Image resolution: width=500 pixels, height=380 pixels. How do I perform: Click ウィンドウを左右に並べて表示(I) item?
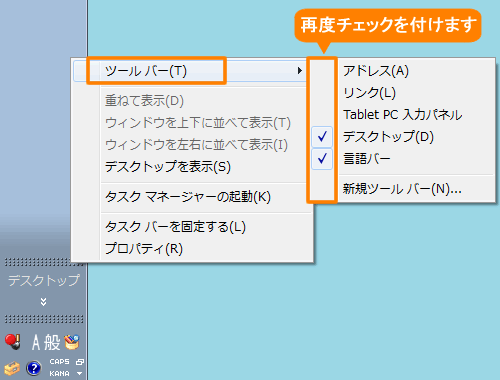[x=196, y=145]
